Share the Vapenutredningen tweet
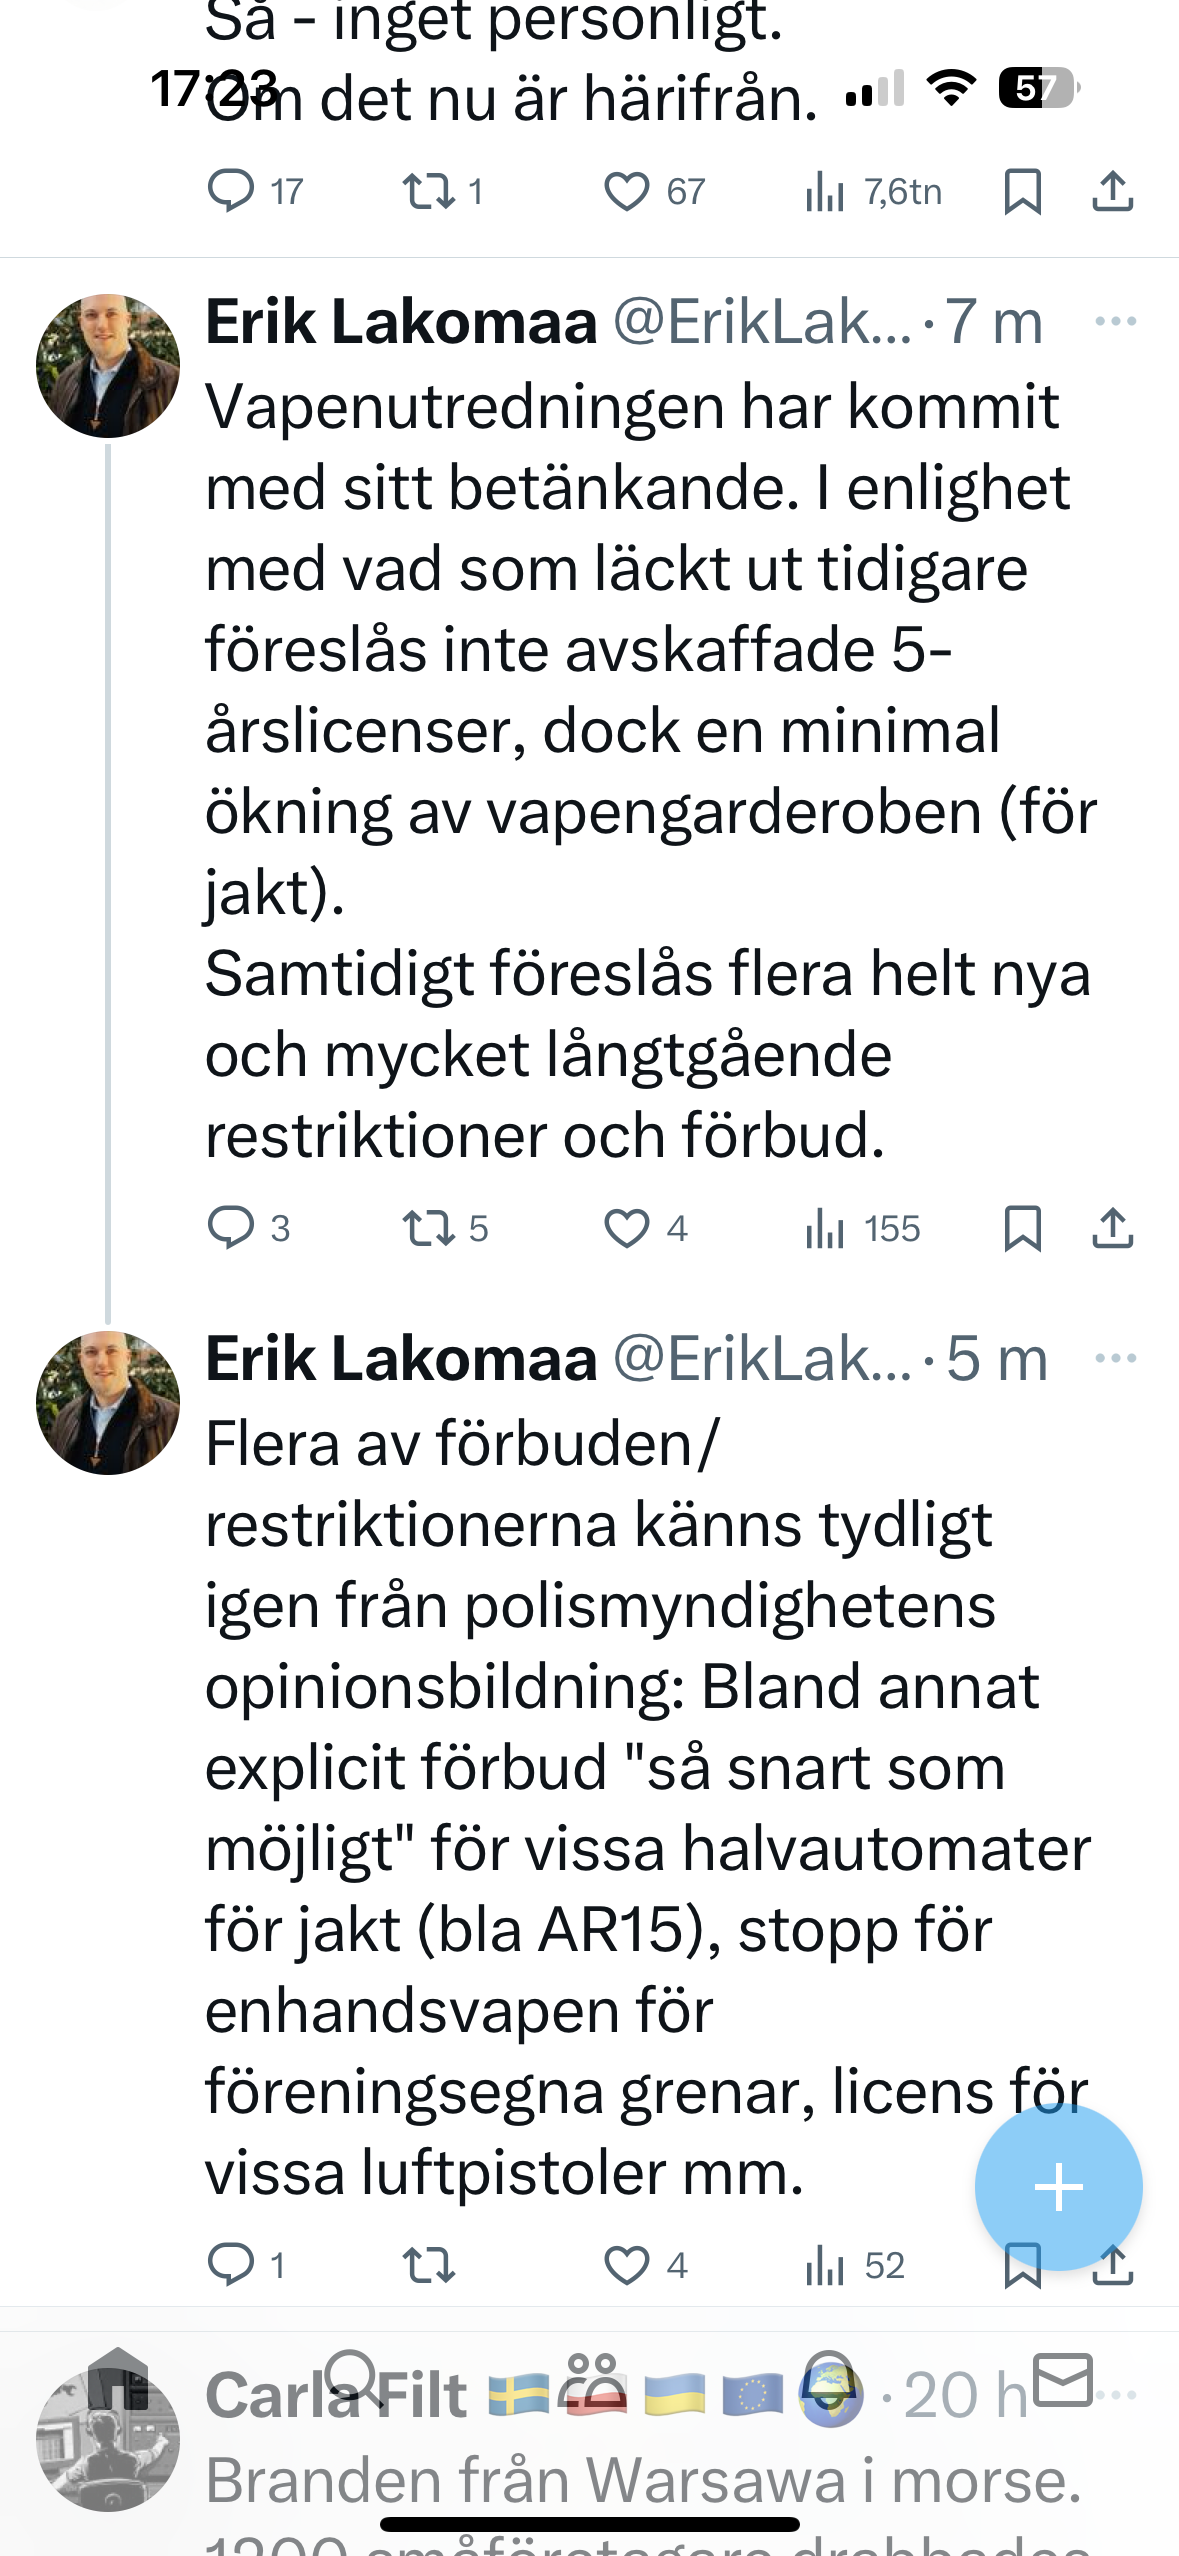 [1112, 1228]
